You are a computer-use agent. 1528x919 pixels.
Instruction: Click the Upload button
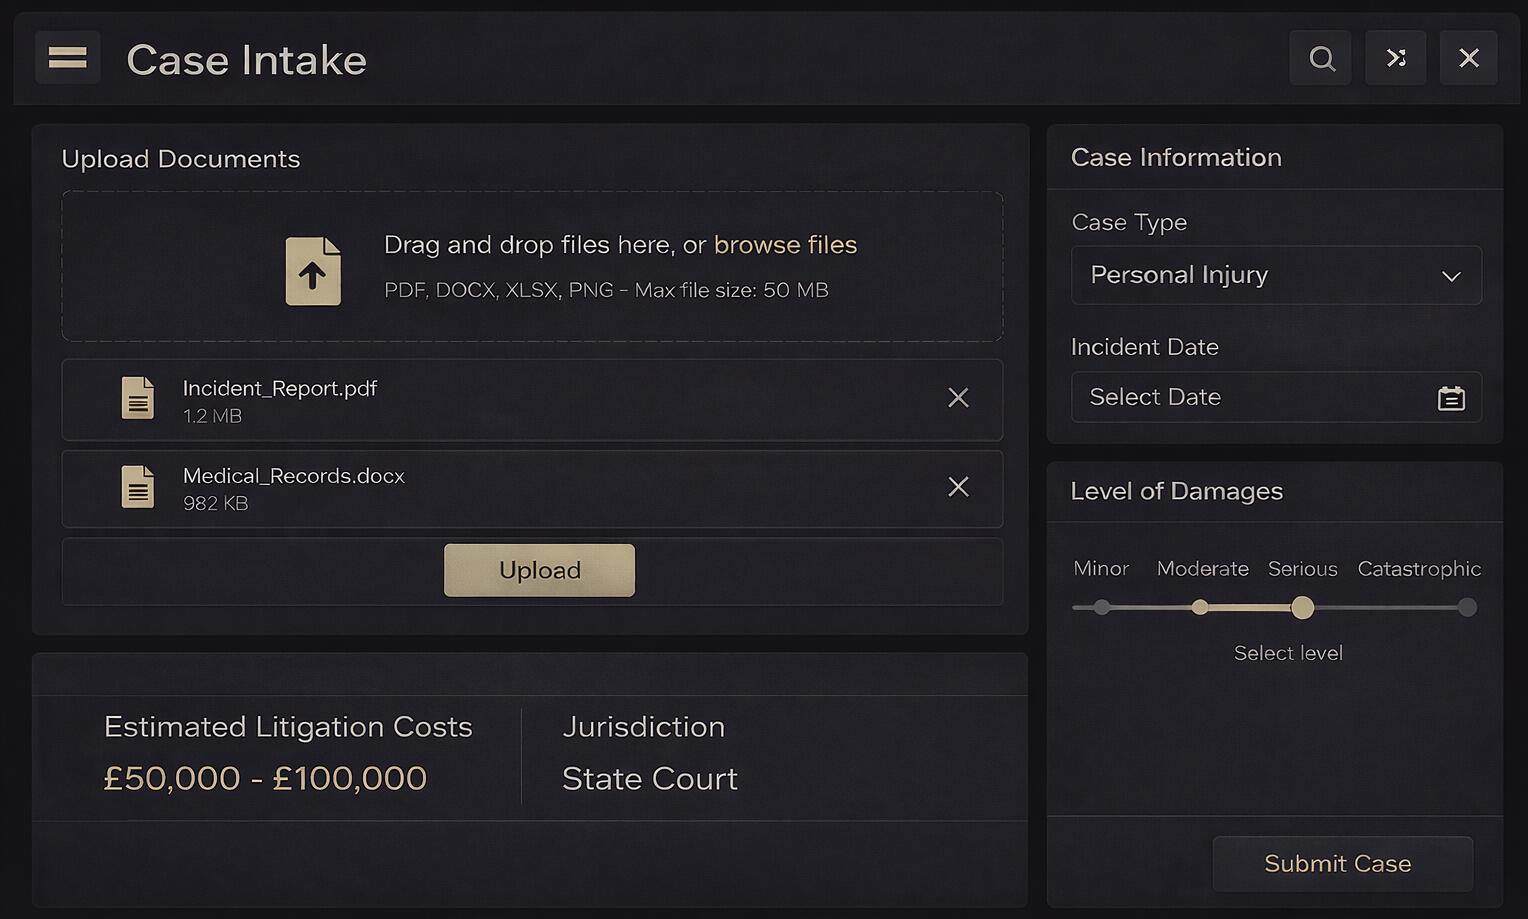pyautogui.click(x=539, y=570)
